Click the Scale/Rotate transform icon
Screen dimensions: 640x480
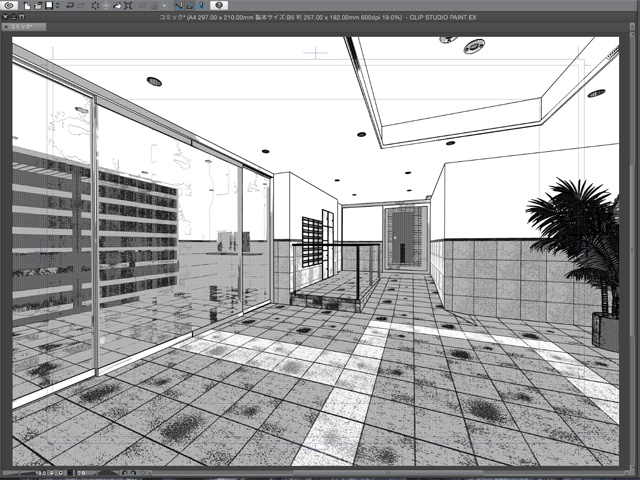click(128, 5)
